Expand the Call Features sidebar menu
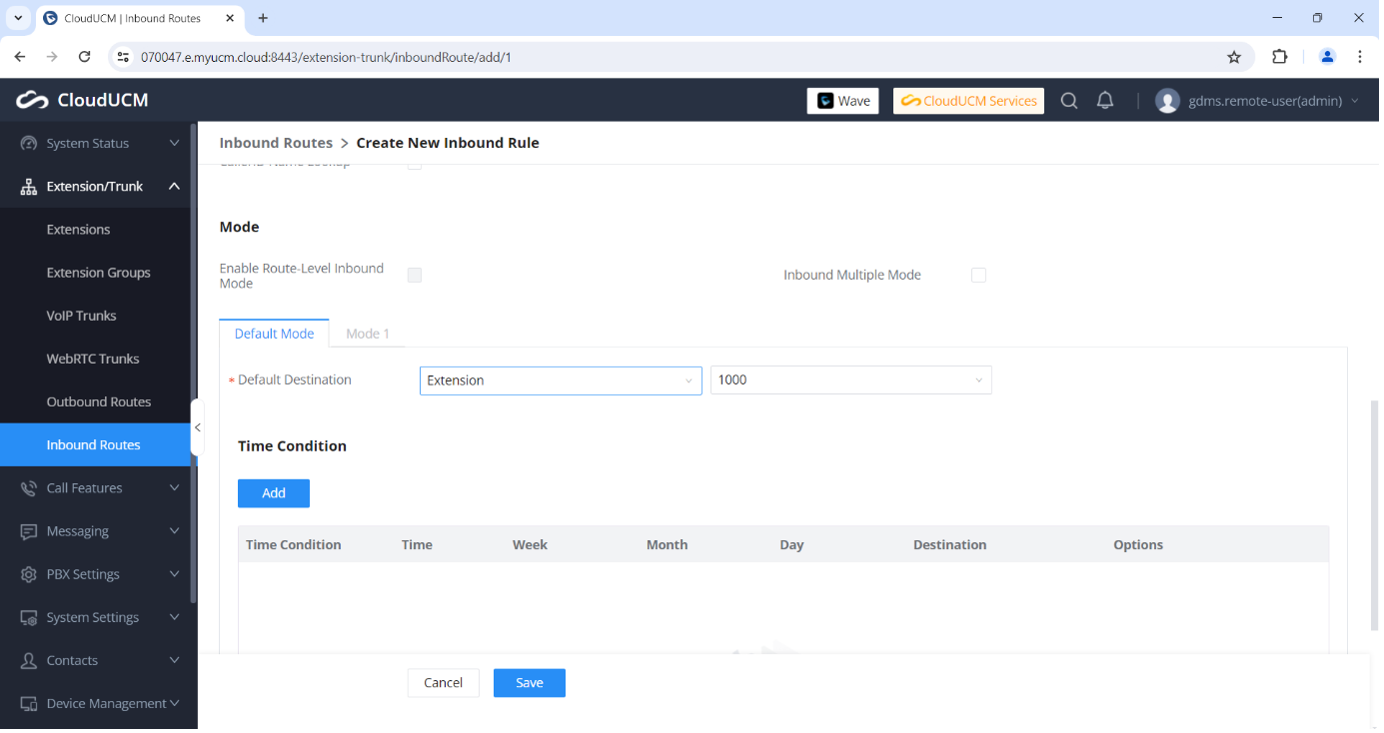1384x733 pixels. [x=99, y=488]
